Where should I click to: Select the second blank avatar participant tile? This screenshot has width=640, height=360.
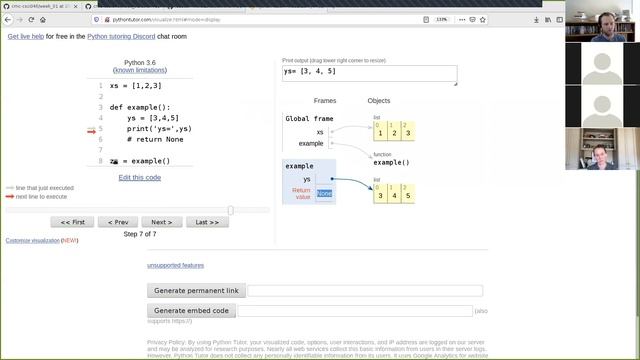point(602,106)
